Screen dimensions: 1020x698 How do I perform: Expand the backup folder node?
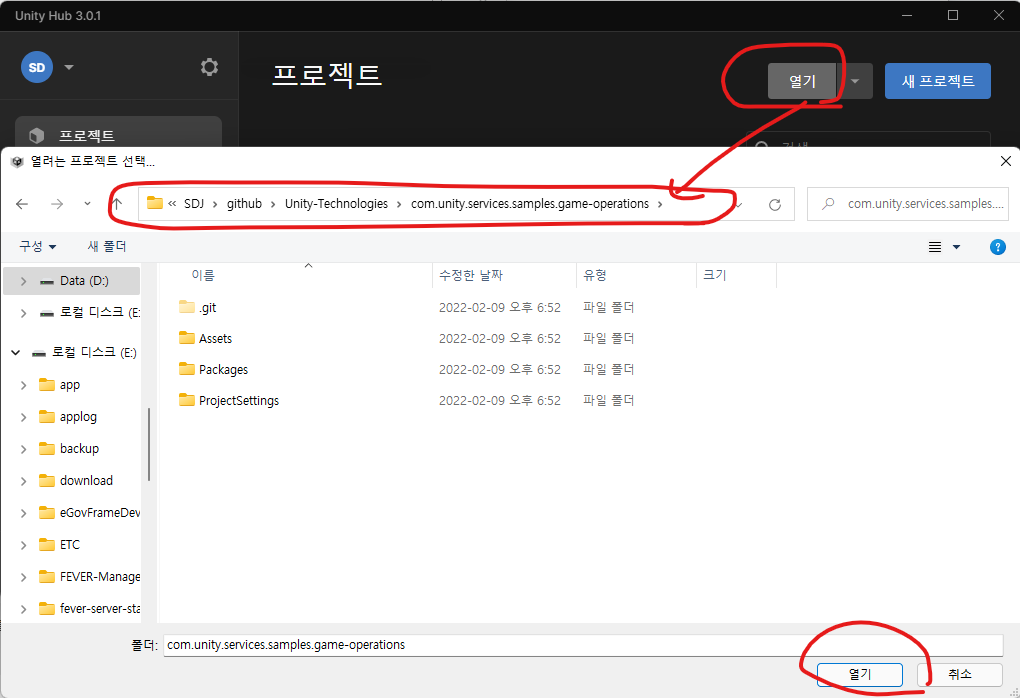(x=23, y=449)
